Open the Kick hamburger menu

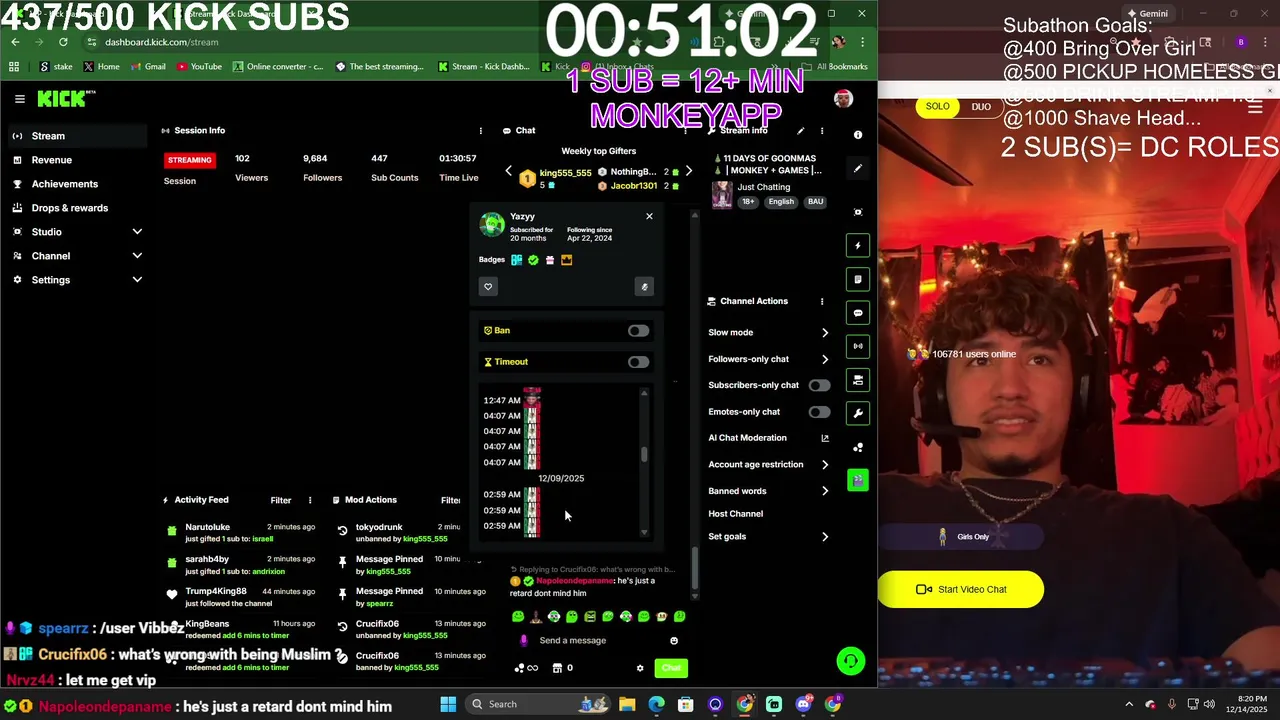click(x=19, y=99)
